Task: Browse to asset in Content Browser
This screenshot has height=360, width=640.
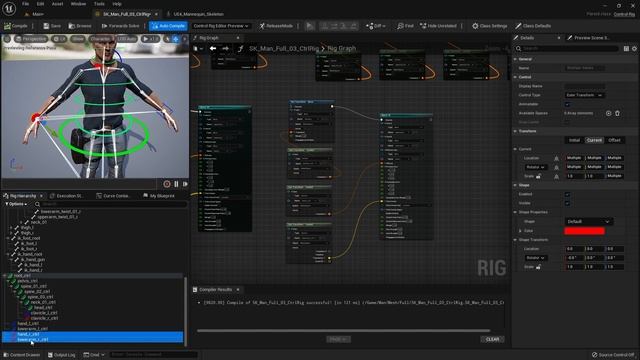Action: pyautogui.click(x=80, y=26)
